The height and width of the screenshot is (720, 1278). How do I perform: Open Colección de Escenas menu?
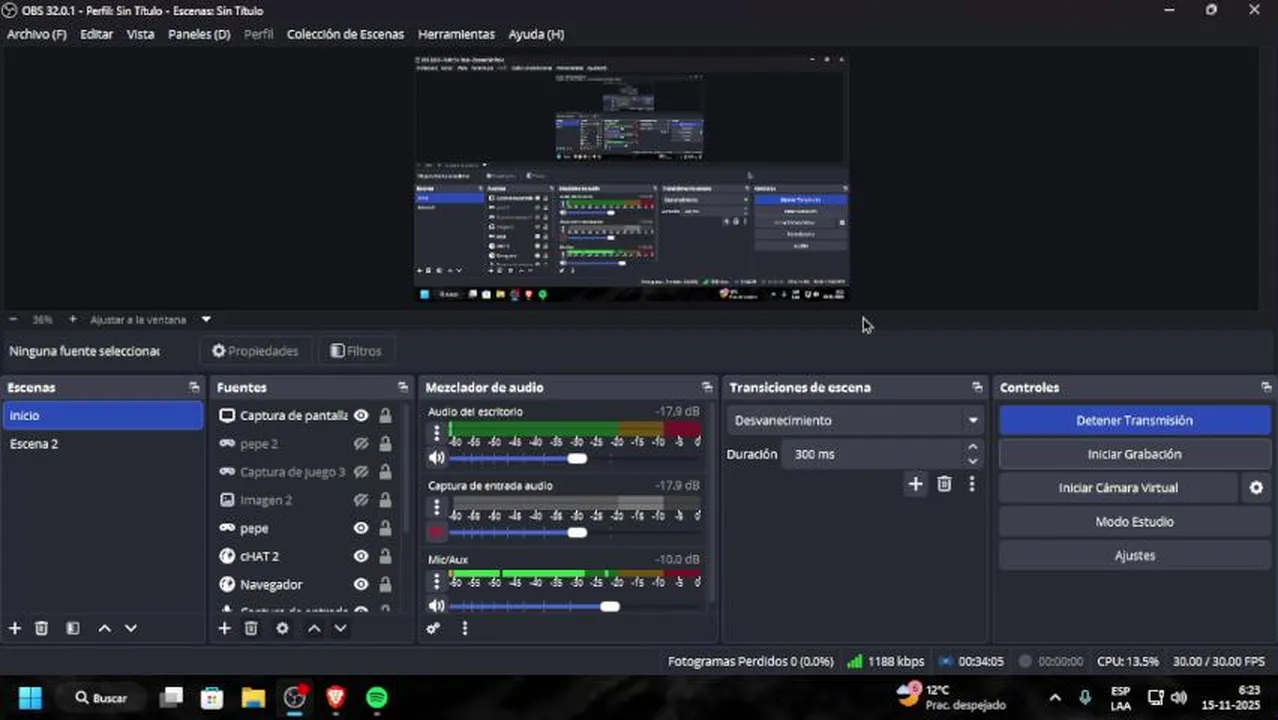pyautogui.click(x=345, y=34)
